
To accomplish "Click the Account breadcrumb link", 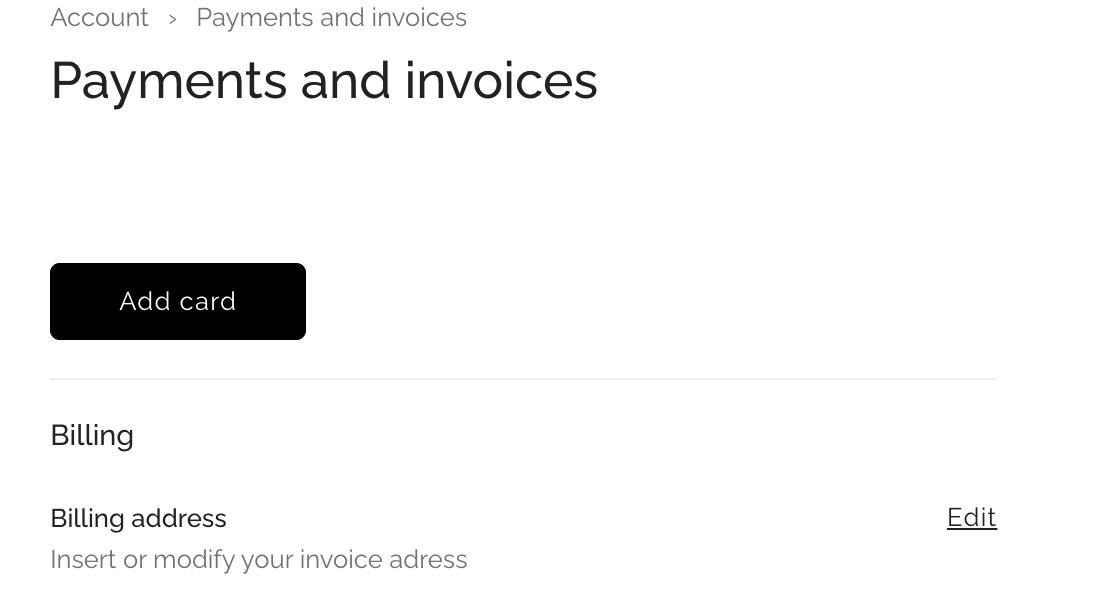I will point(99,18).
